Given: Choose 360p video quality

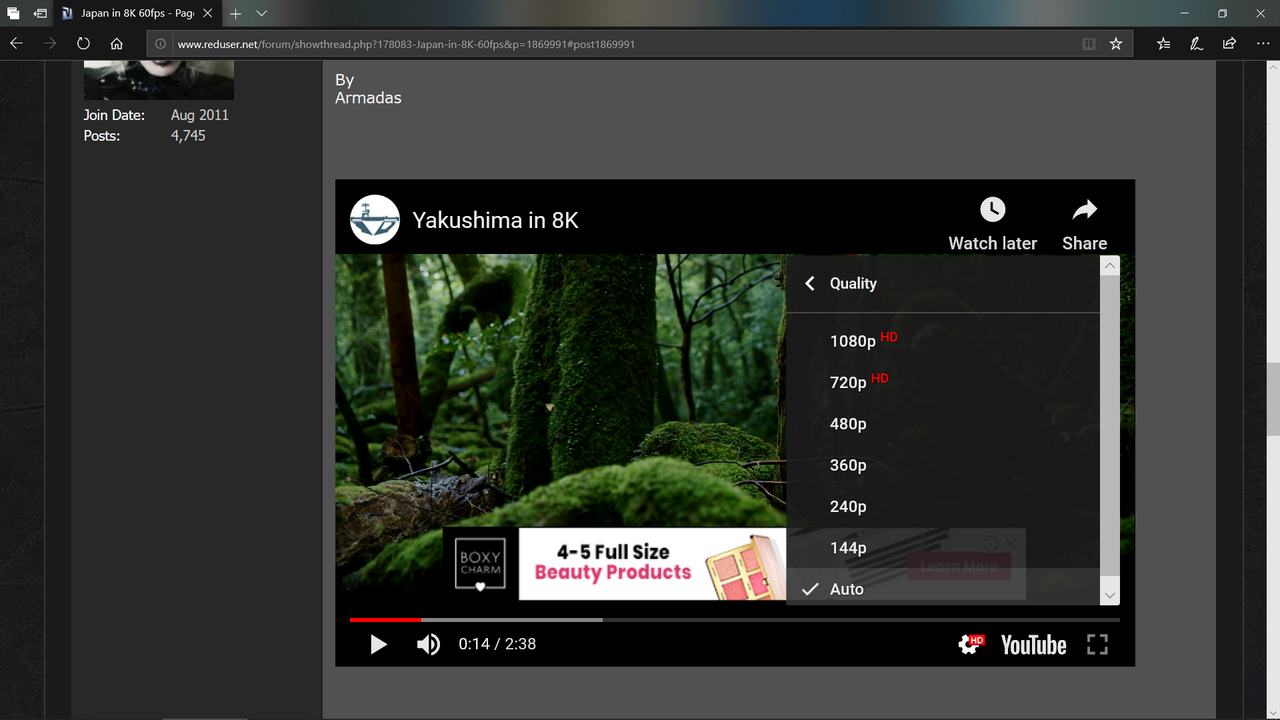Looking at the screenshot, I should (x=943, y=465).
